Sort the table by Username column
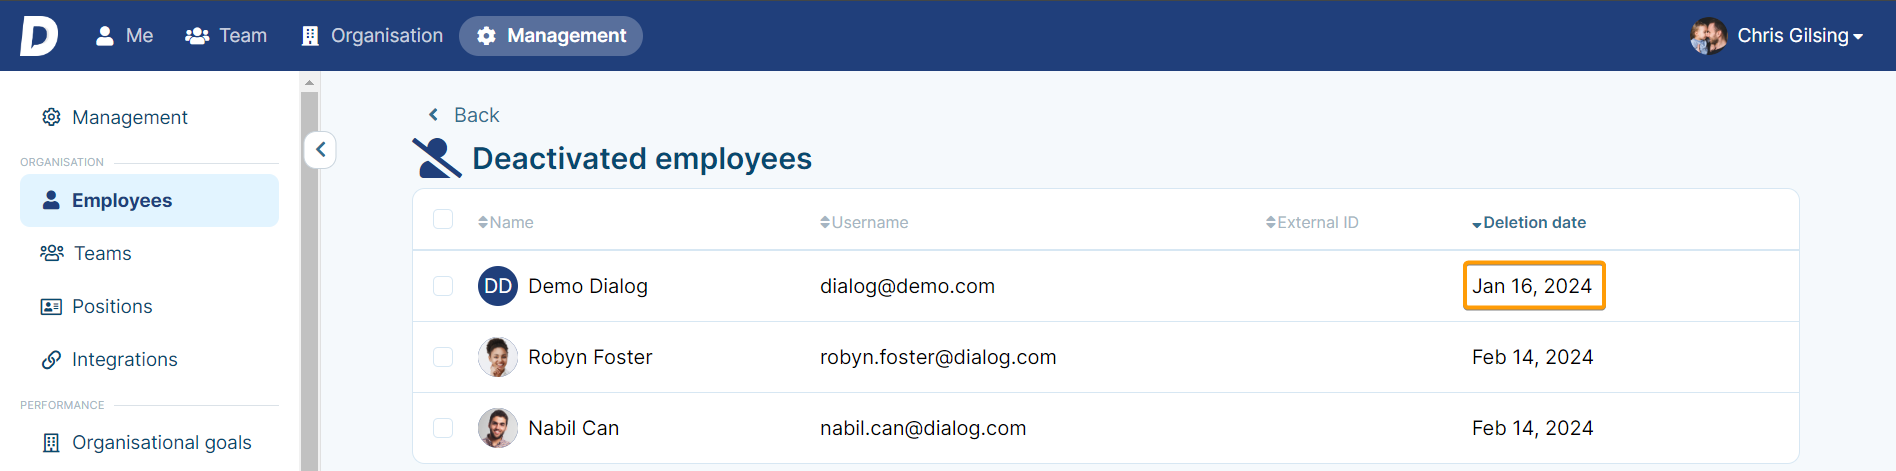This screenshot has width=1896, height=471. [x=864, y=223]
